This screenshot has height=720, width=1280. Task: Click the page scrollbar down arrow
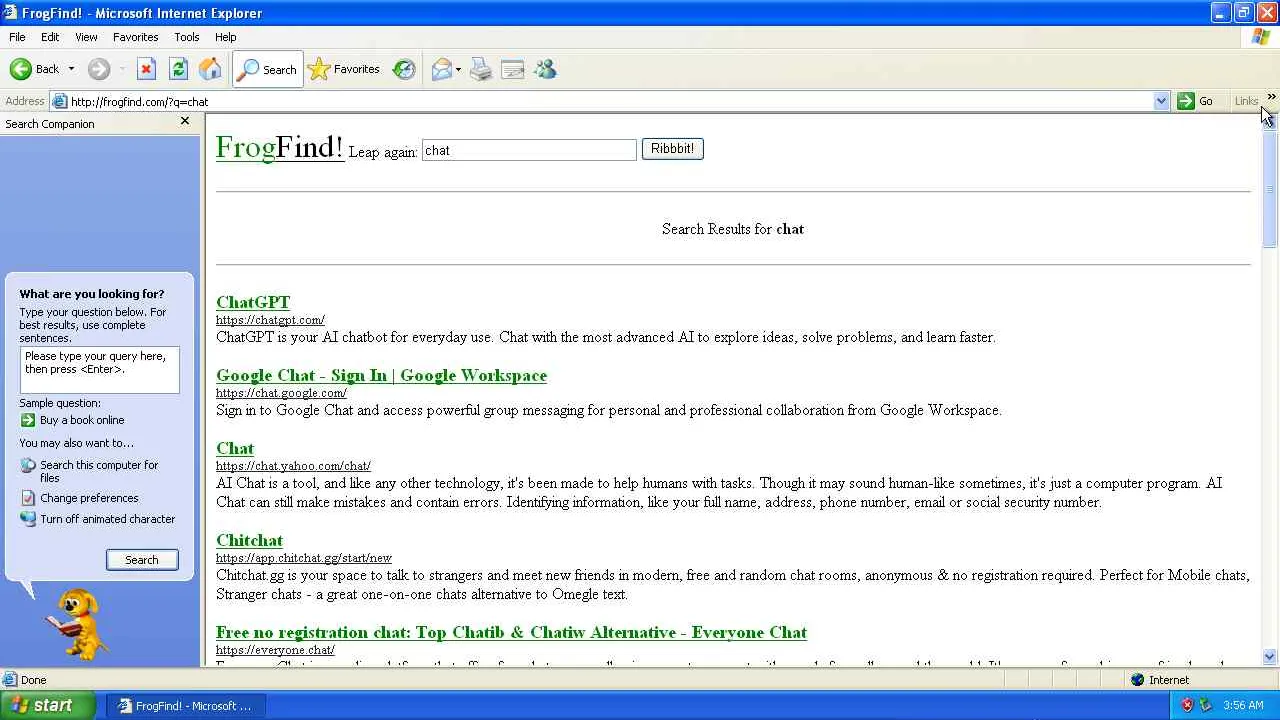(1270, 657)
